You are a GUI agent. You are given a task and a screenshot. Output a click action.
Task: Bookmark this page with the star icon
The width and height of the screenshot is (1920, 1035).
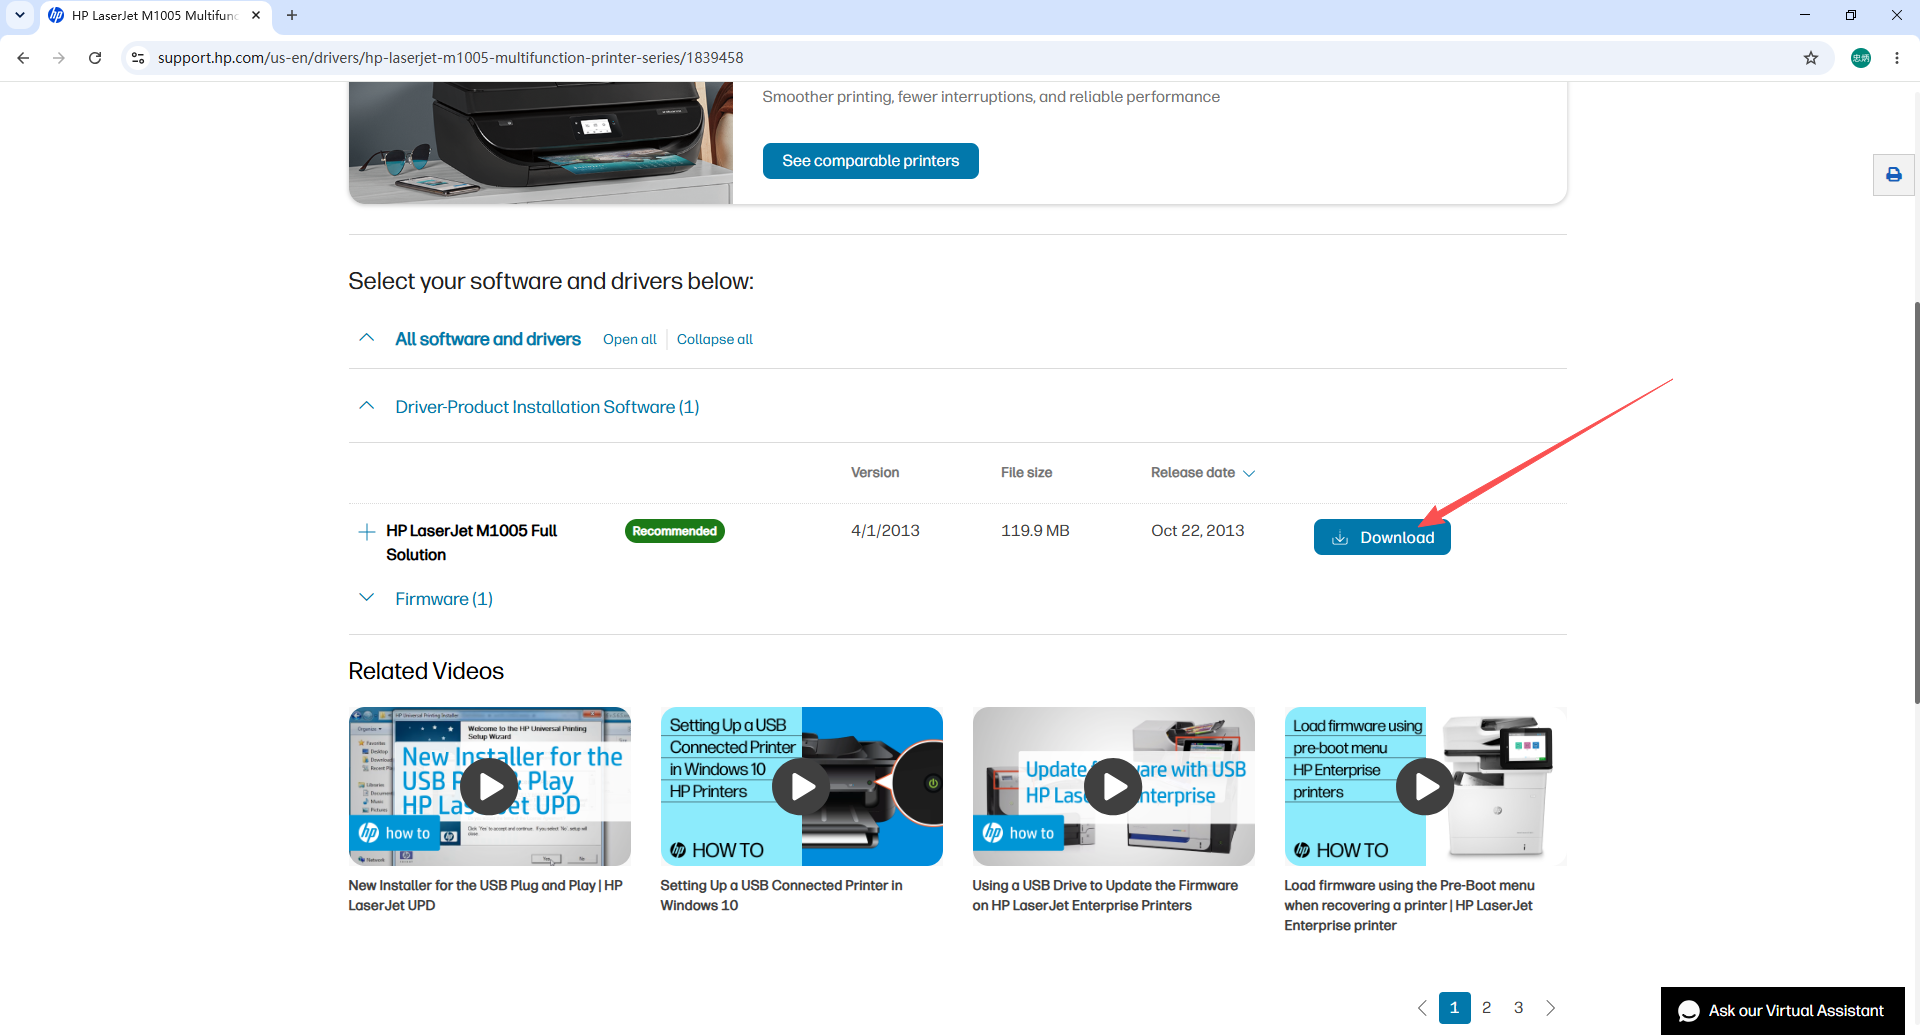[x=1811, y=58]
